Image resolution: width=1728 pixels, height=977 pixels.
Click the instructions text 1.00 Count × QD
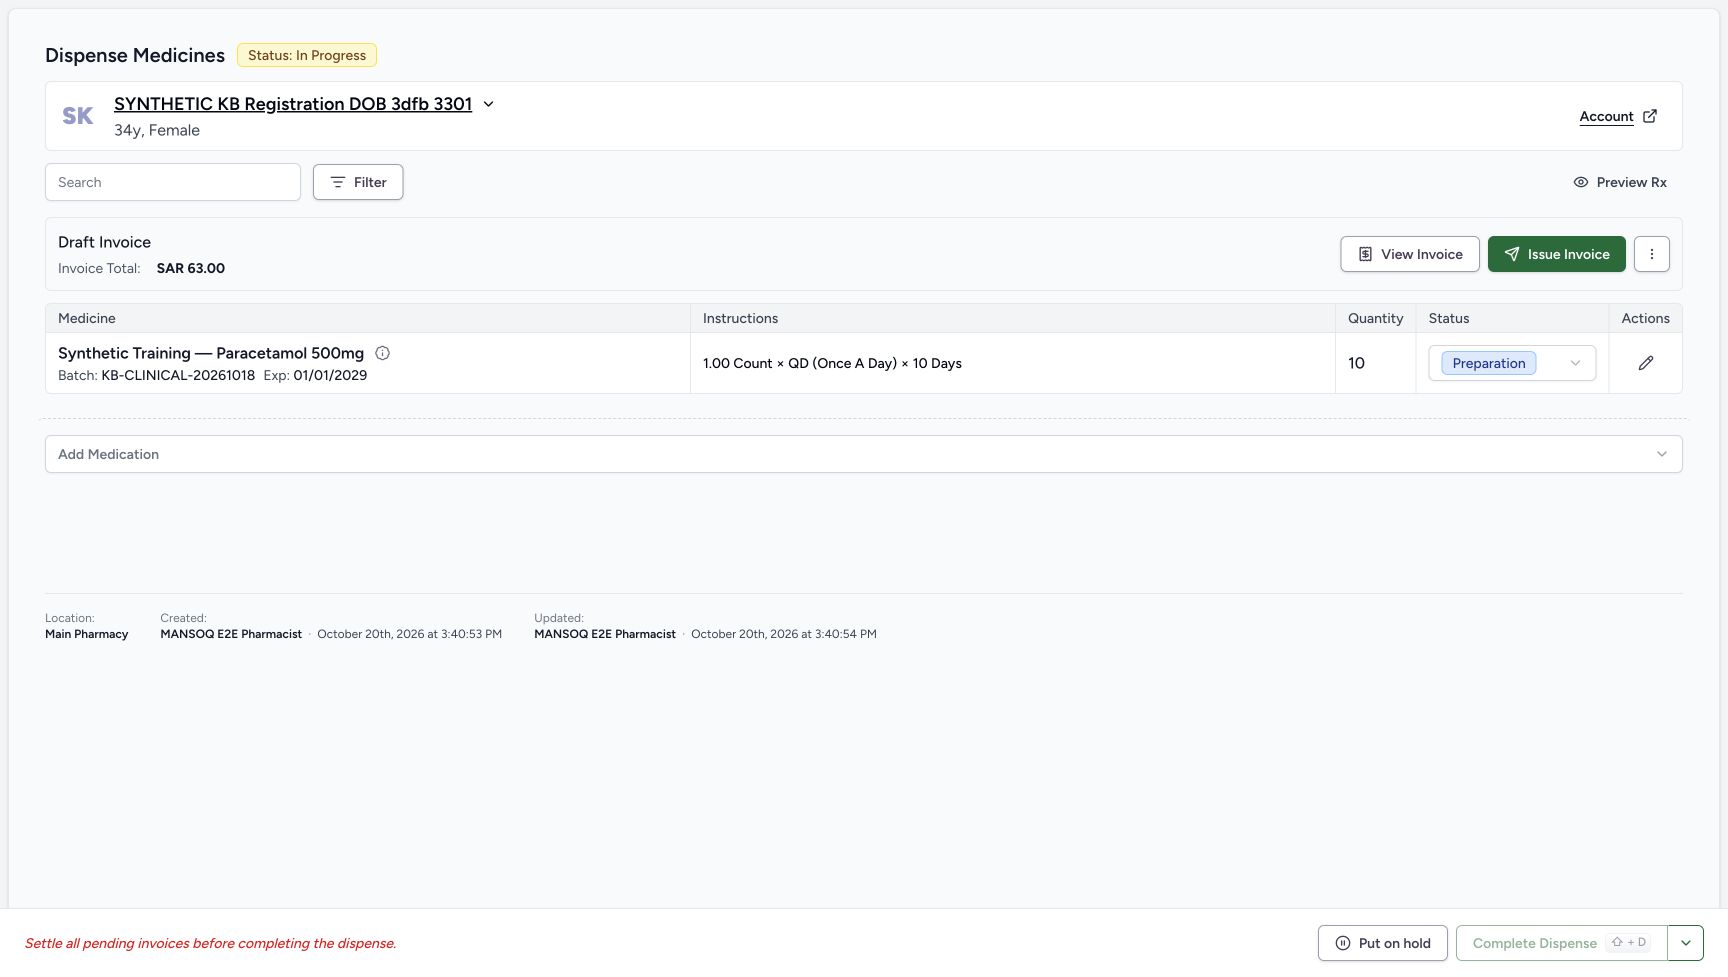tap(832, 363)
